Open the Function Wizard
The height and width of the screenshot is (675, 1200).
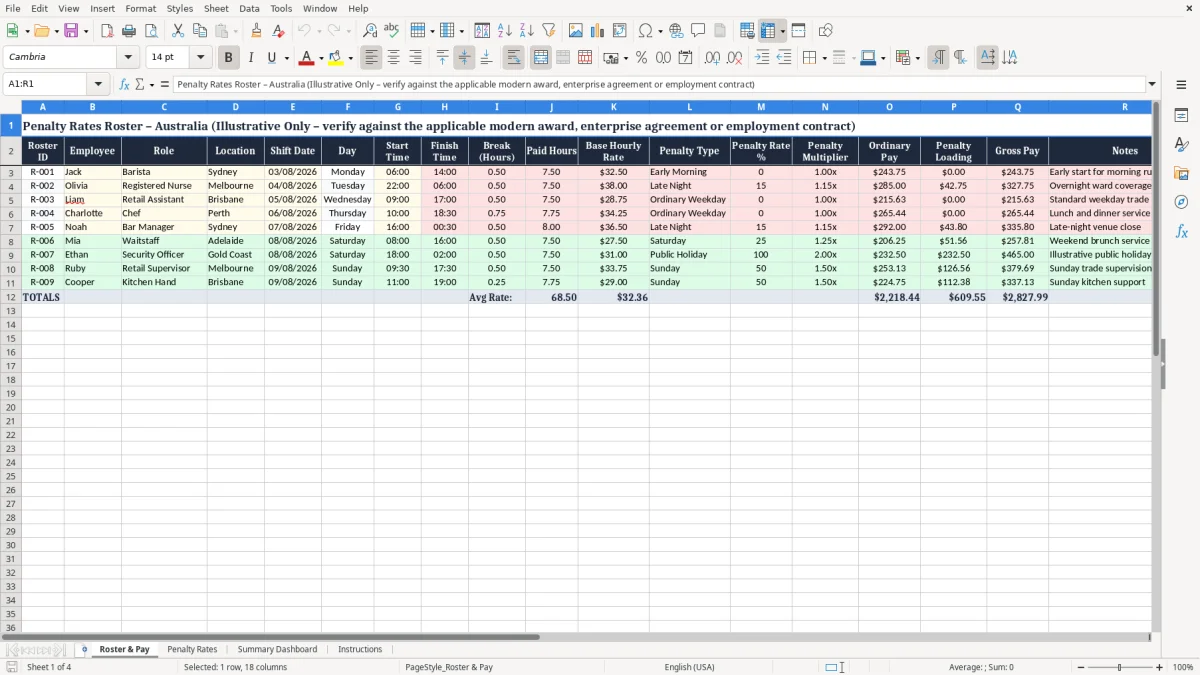click(125, 84)
